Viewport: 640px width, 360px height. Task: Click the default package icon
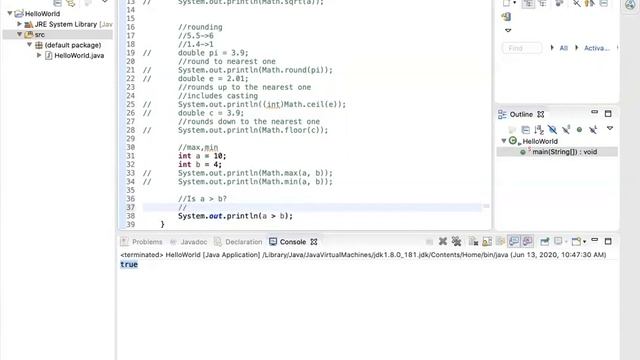tap(39, 45)
